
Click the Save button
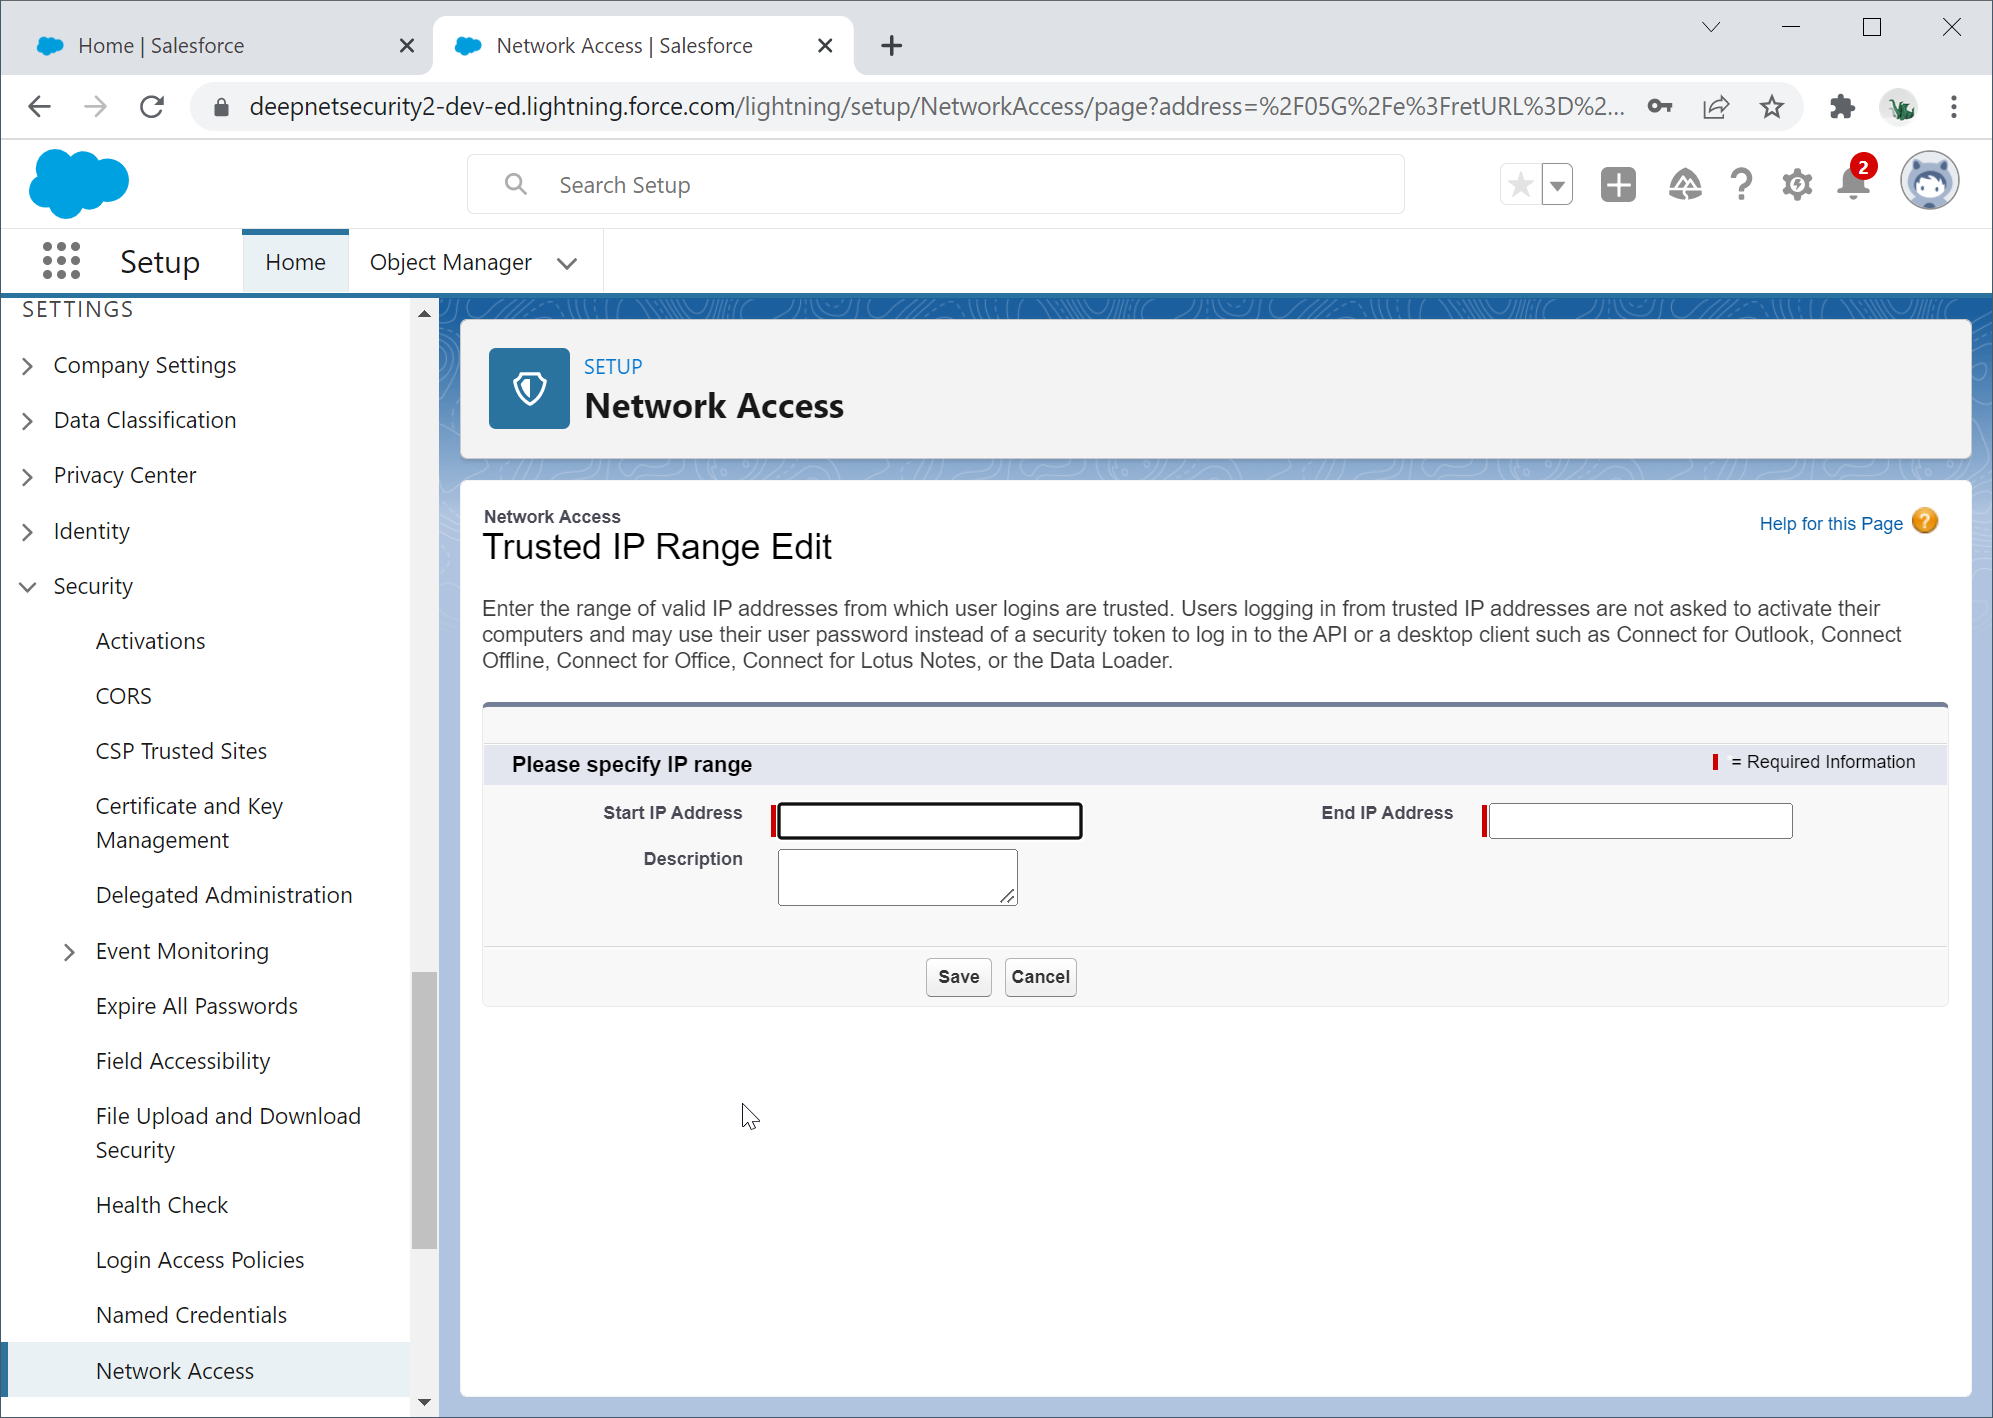958,977
